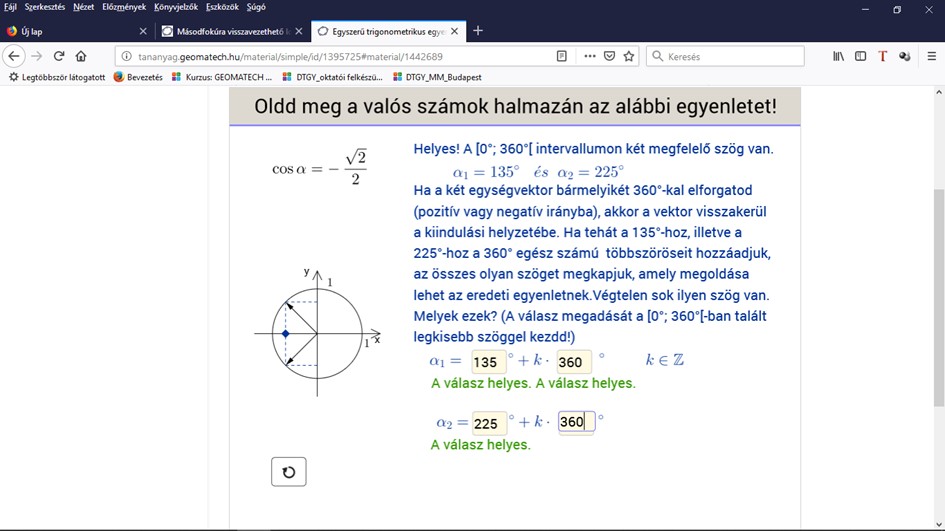Click the extension icon beside the red T
Image resolution: width=945 pixels, height=531 pixels.
click(x=904, y=56)
